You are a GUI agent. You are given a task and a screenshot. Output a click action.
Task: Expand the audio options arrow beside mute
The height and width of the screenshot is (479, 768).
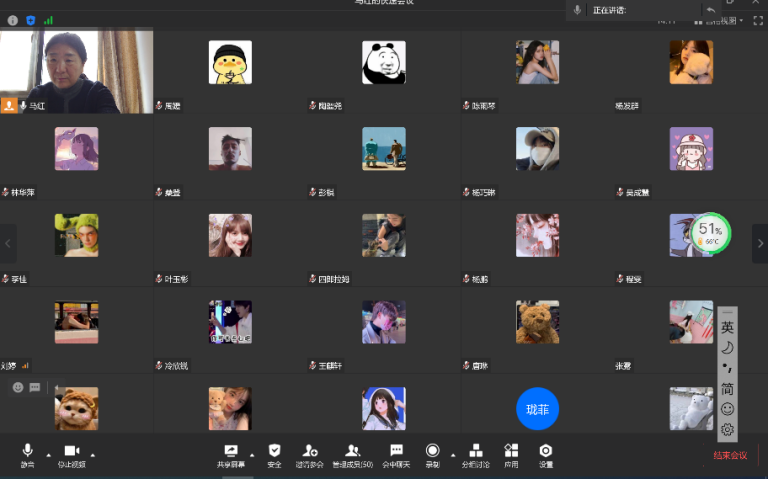(x=48, y=454)
